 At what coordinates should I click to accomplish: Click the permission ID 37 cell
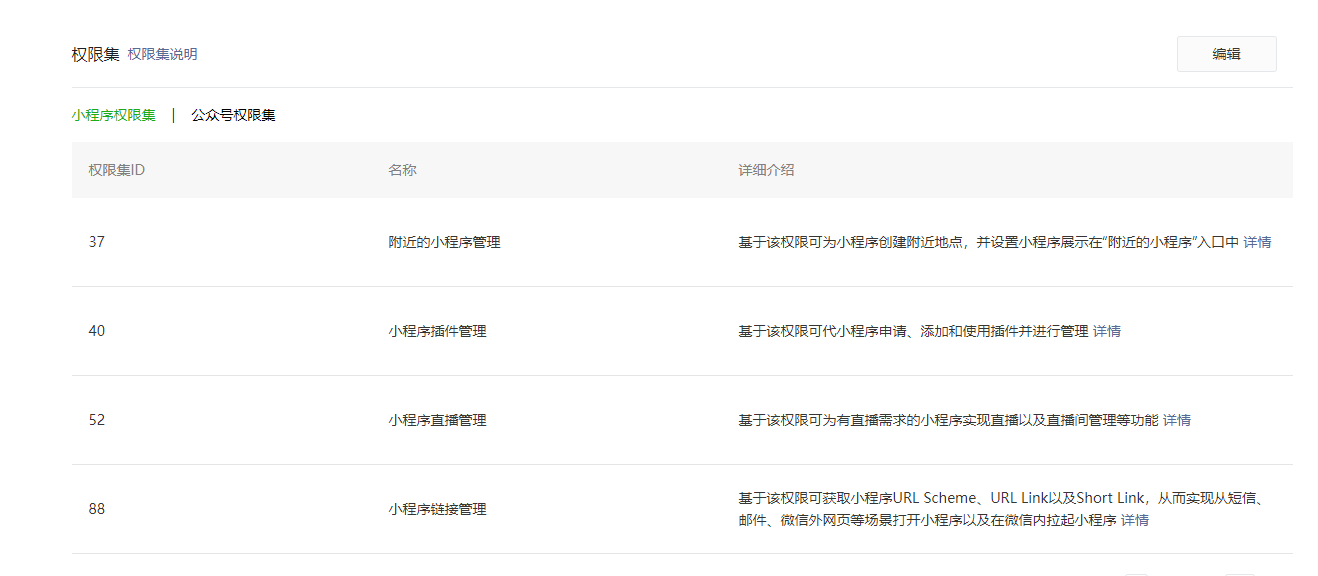pyautogui.click(x=97, y=242)
